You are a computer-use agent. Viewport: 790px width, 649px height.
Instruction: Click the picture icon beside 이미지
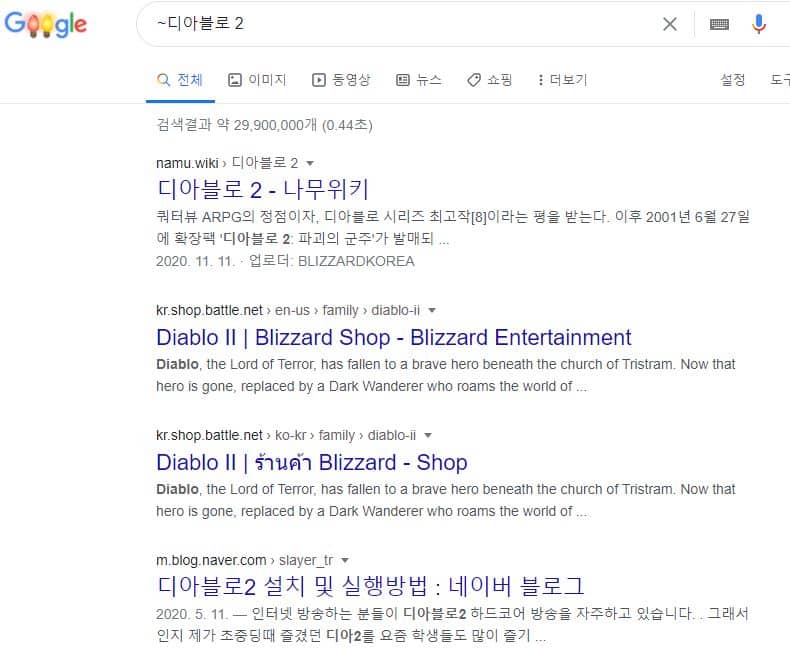[235, 80]
